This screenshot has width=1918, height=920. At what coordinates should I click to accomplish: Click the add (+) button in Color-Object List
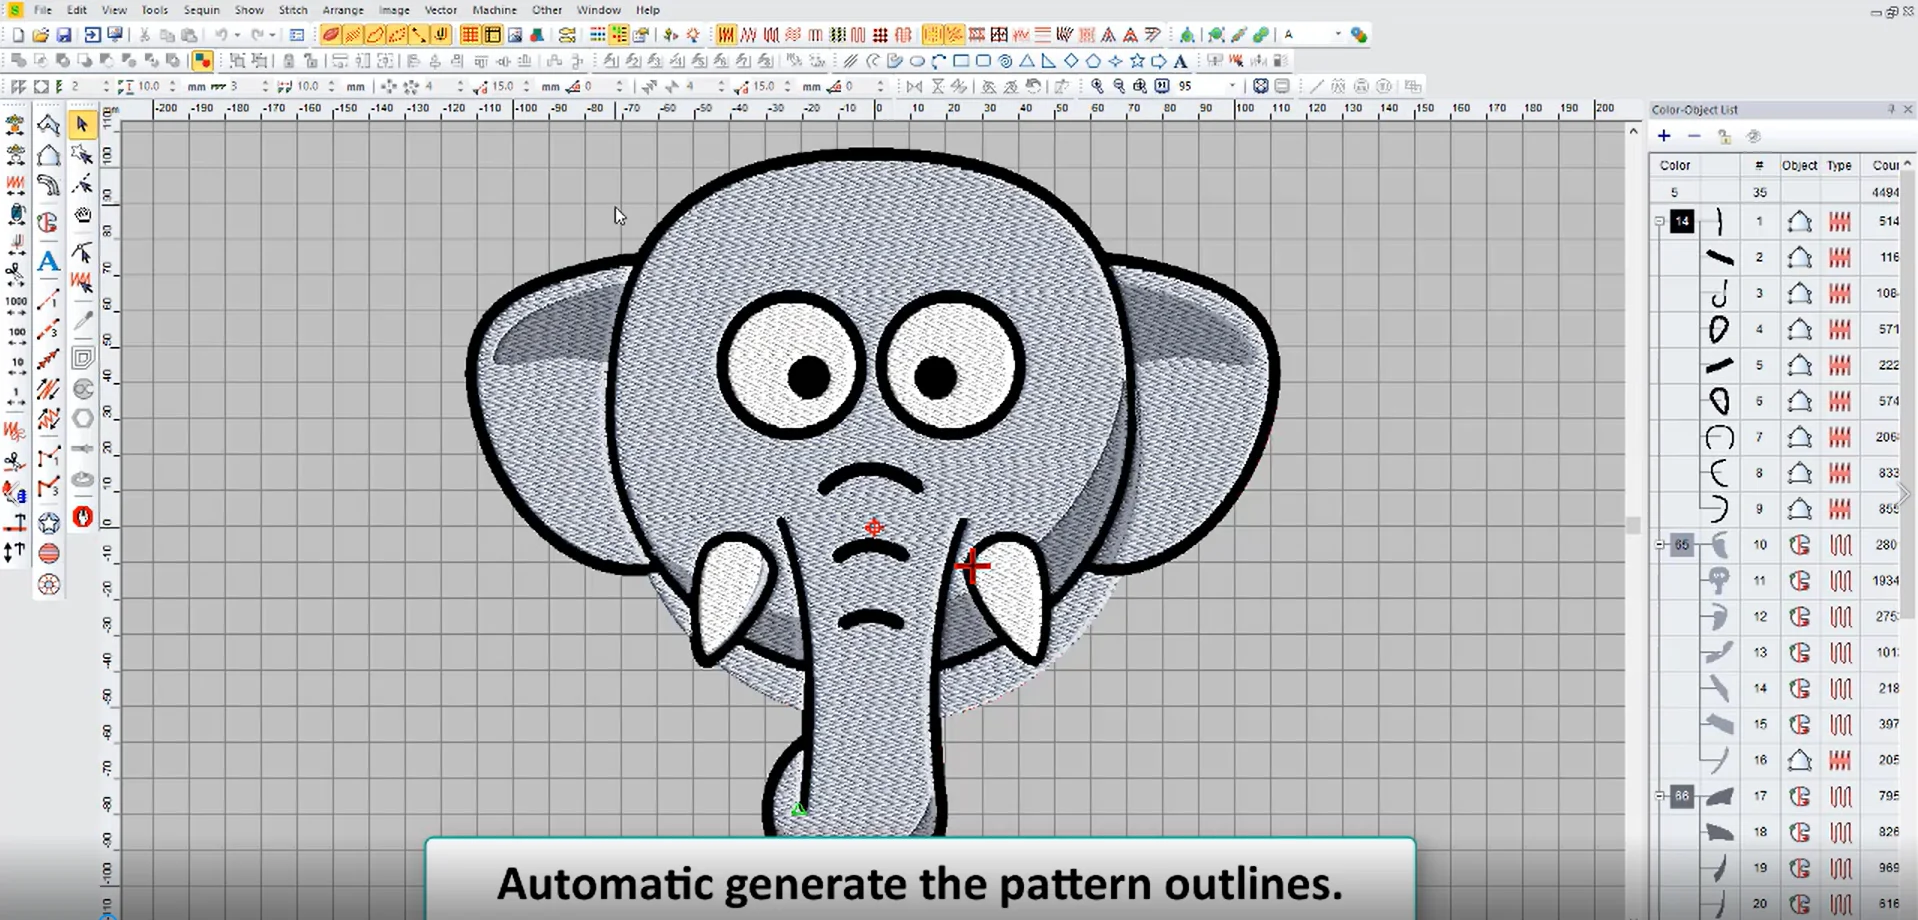pos(1664,136)
